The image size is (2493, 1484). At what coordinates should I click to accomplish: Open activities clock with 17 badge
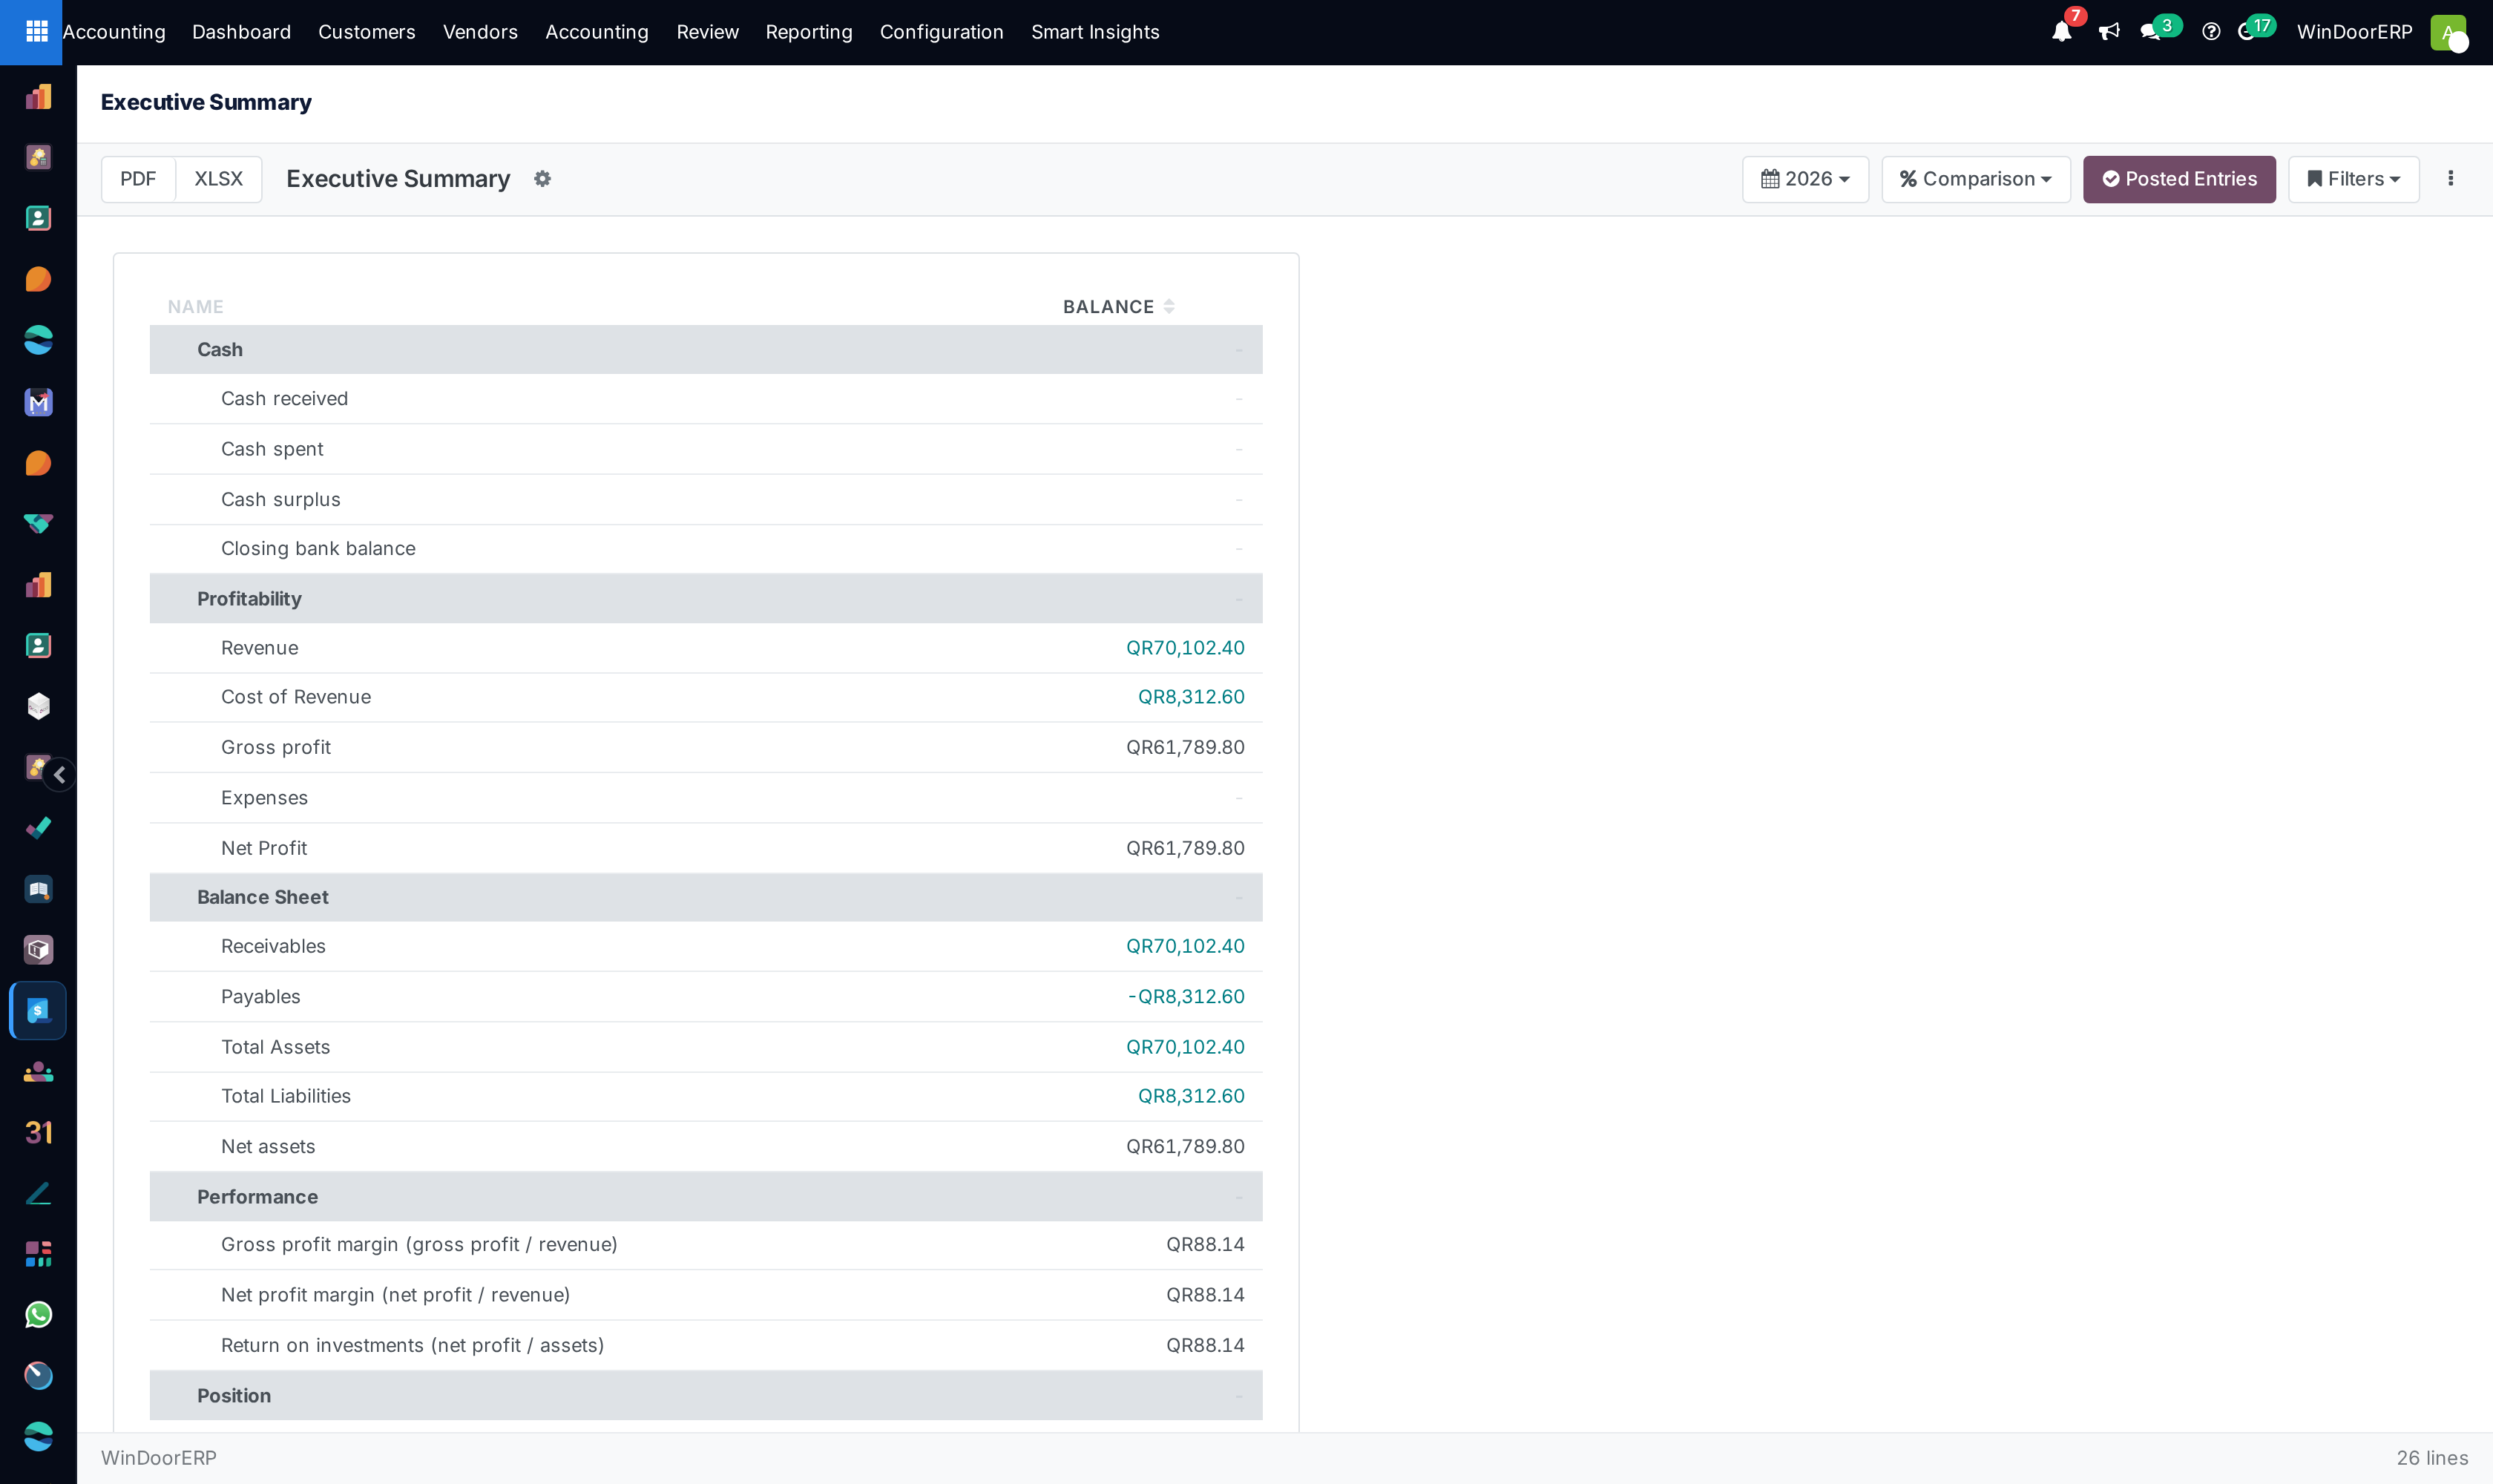click(x=2247, y=32)
